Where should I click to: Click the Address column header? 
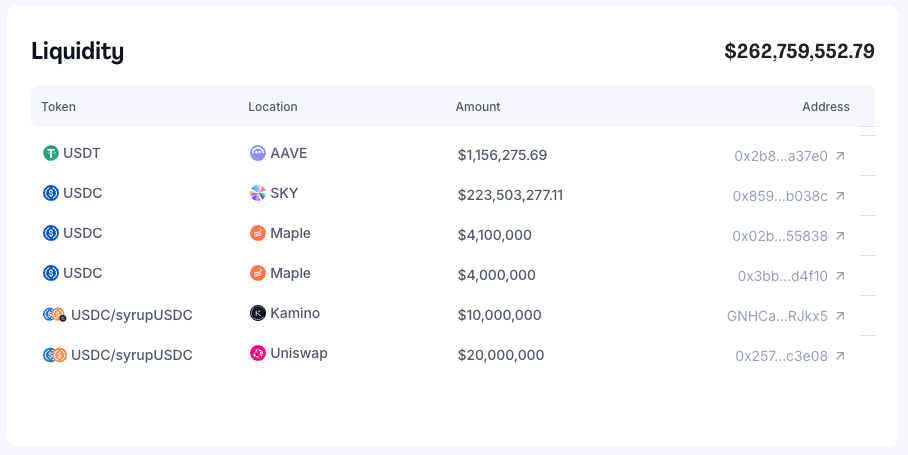pos(825,107)
